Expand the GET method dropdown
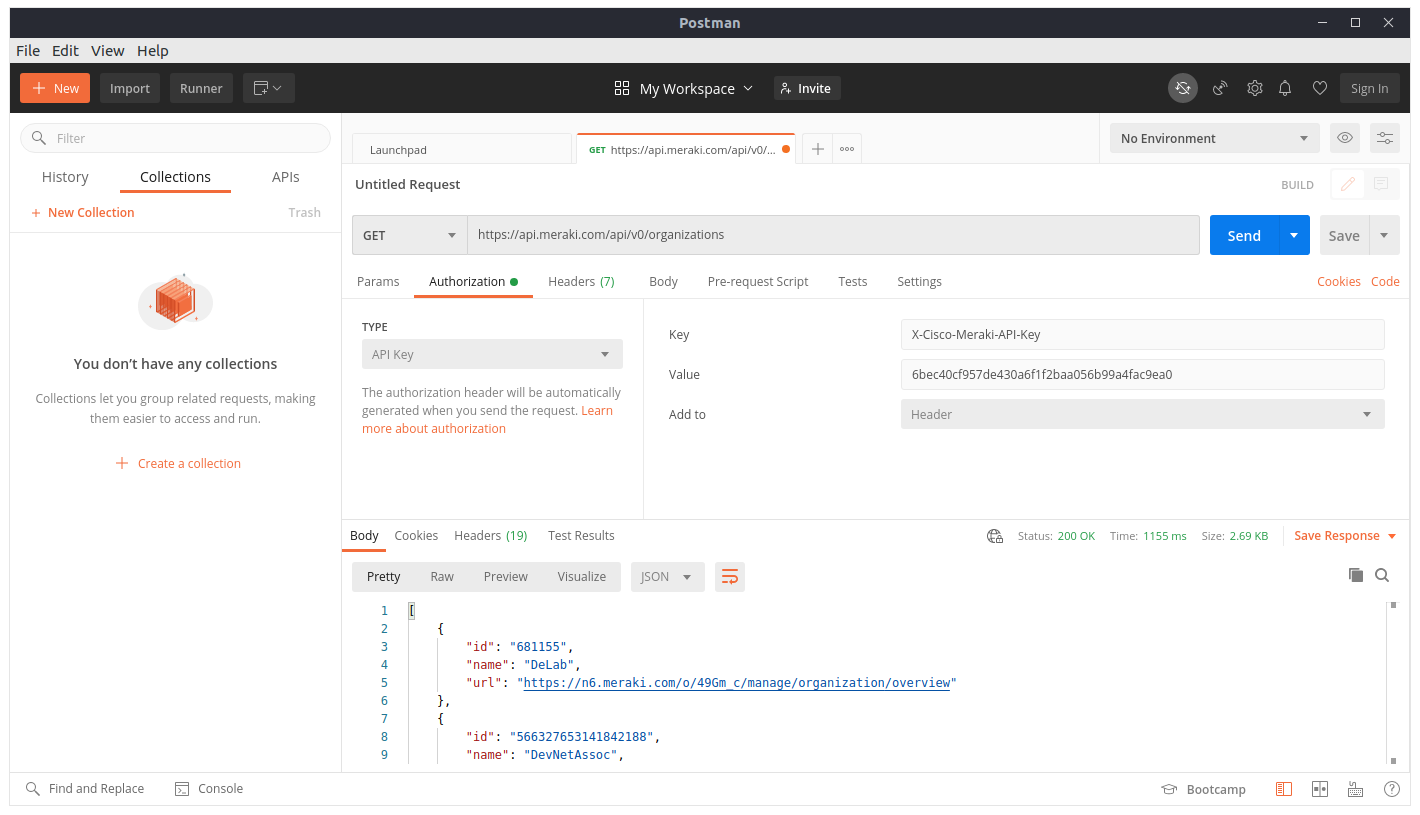This screenshot has width=1420, height=815. (410, 235)
